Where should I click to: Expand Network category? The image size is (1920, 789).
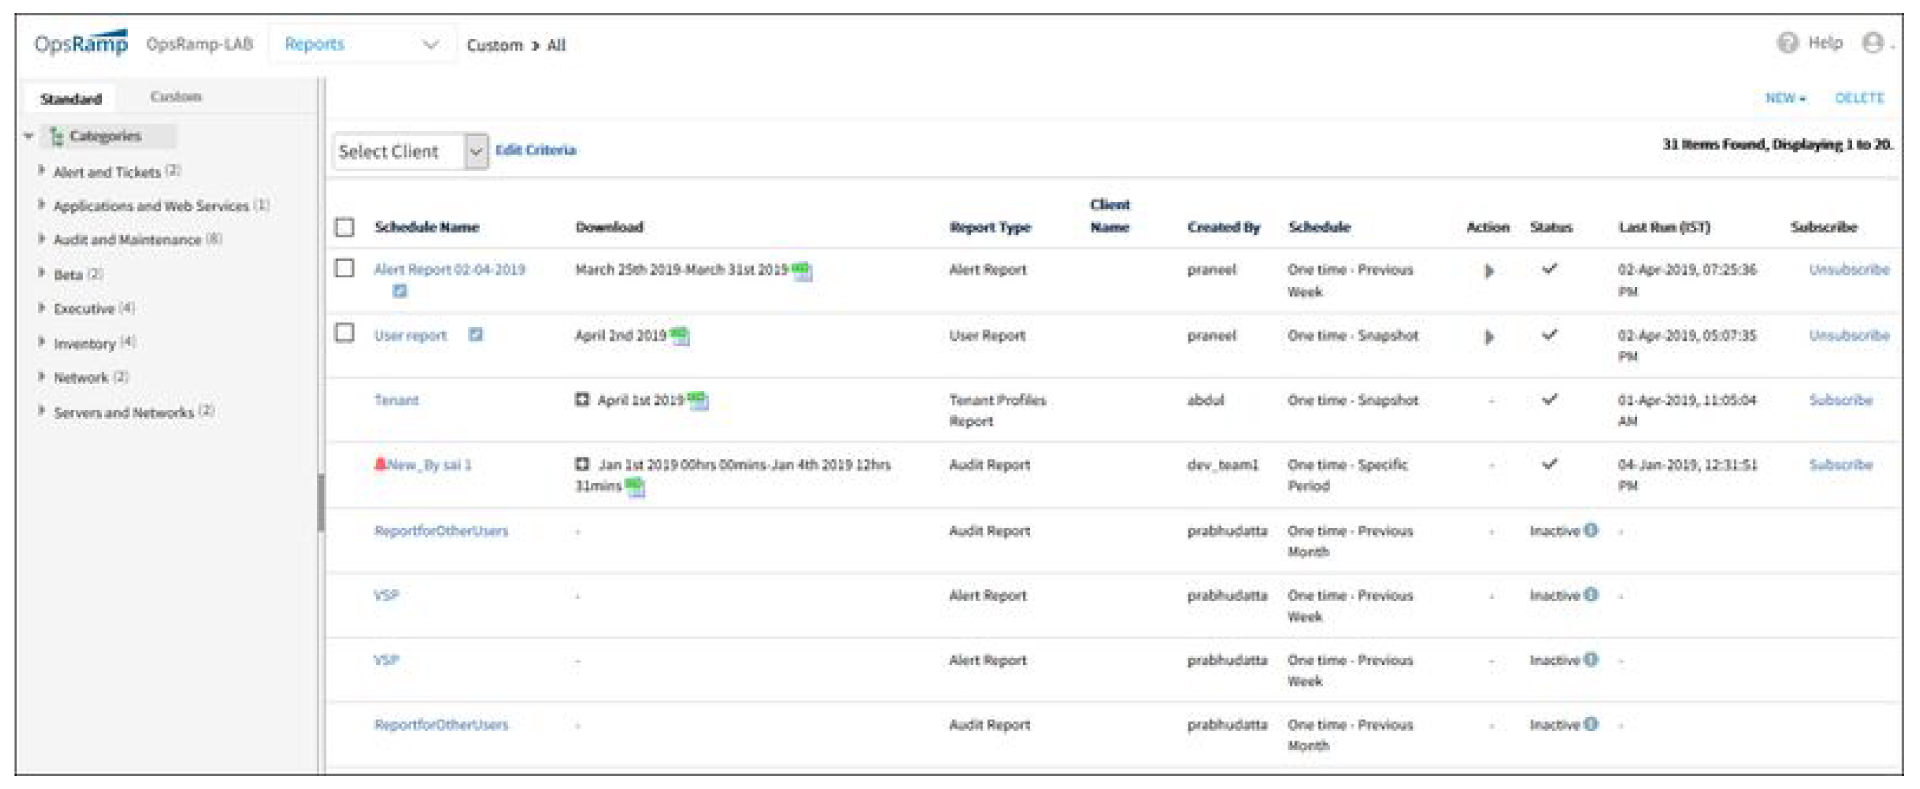pos(41,377)
